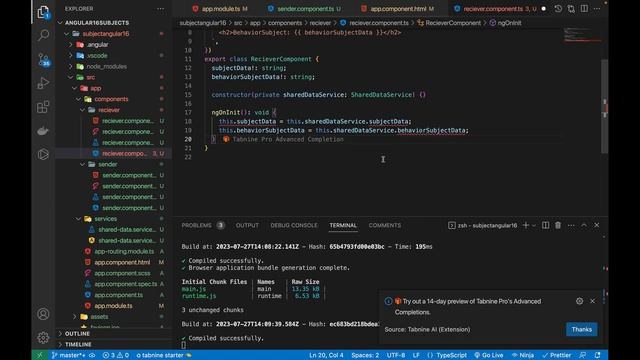
Task: Click the open changes icon in editor toolbar
Action: point(571,9)
